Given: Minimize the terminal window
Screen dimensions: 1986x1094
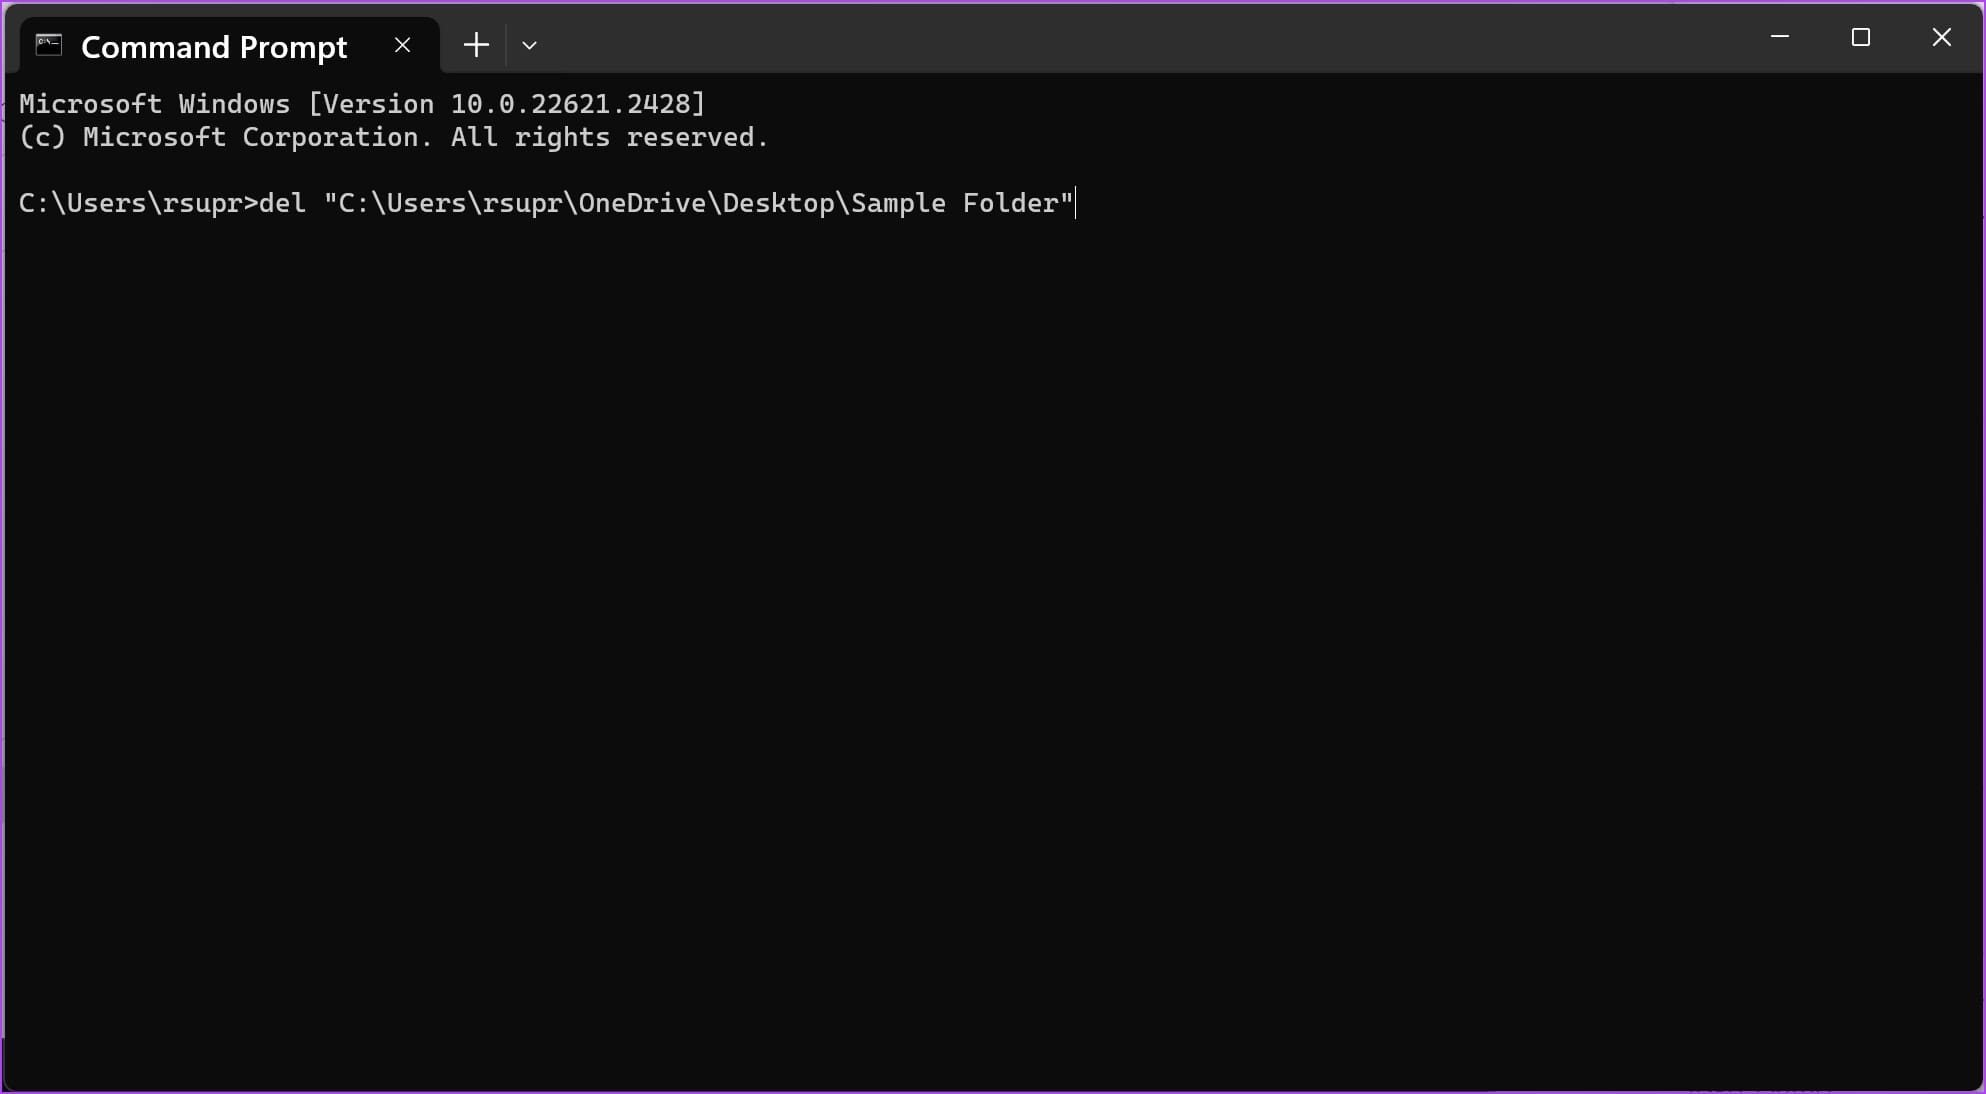Looking at the screenshot, I should pyautogui.click(x=1780, y=37).
